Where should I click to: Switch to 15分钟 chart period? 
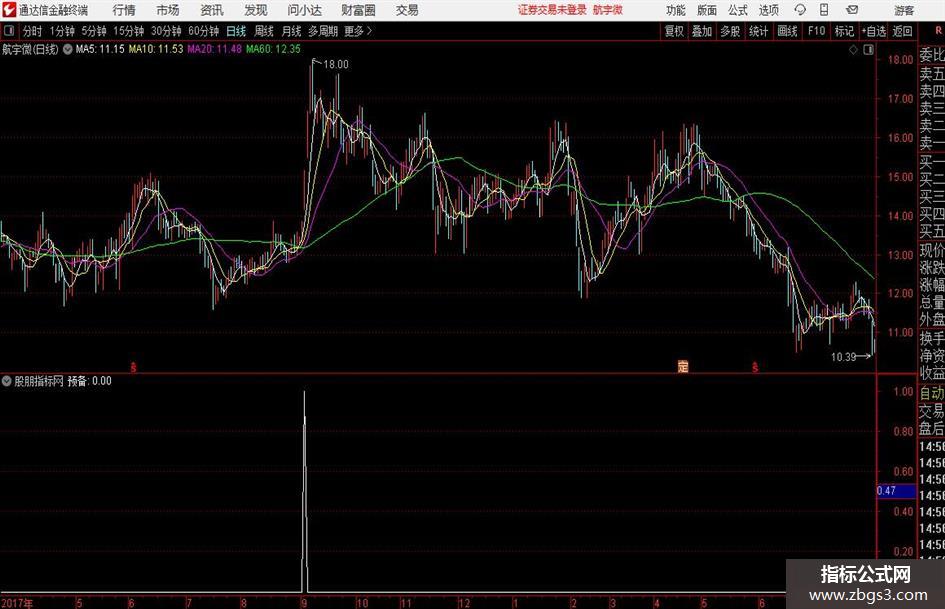tap(129, 31)
